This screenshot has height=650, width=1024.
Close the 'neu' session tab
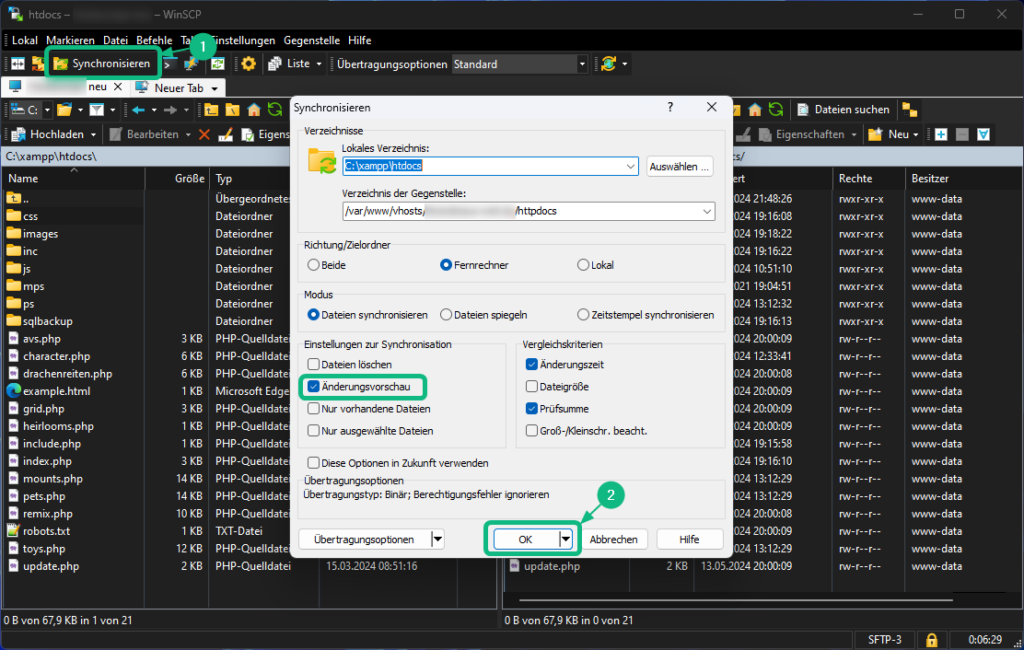click(x=118, y=87)
